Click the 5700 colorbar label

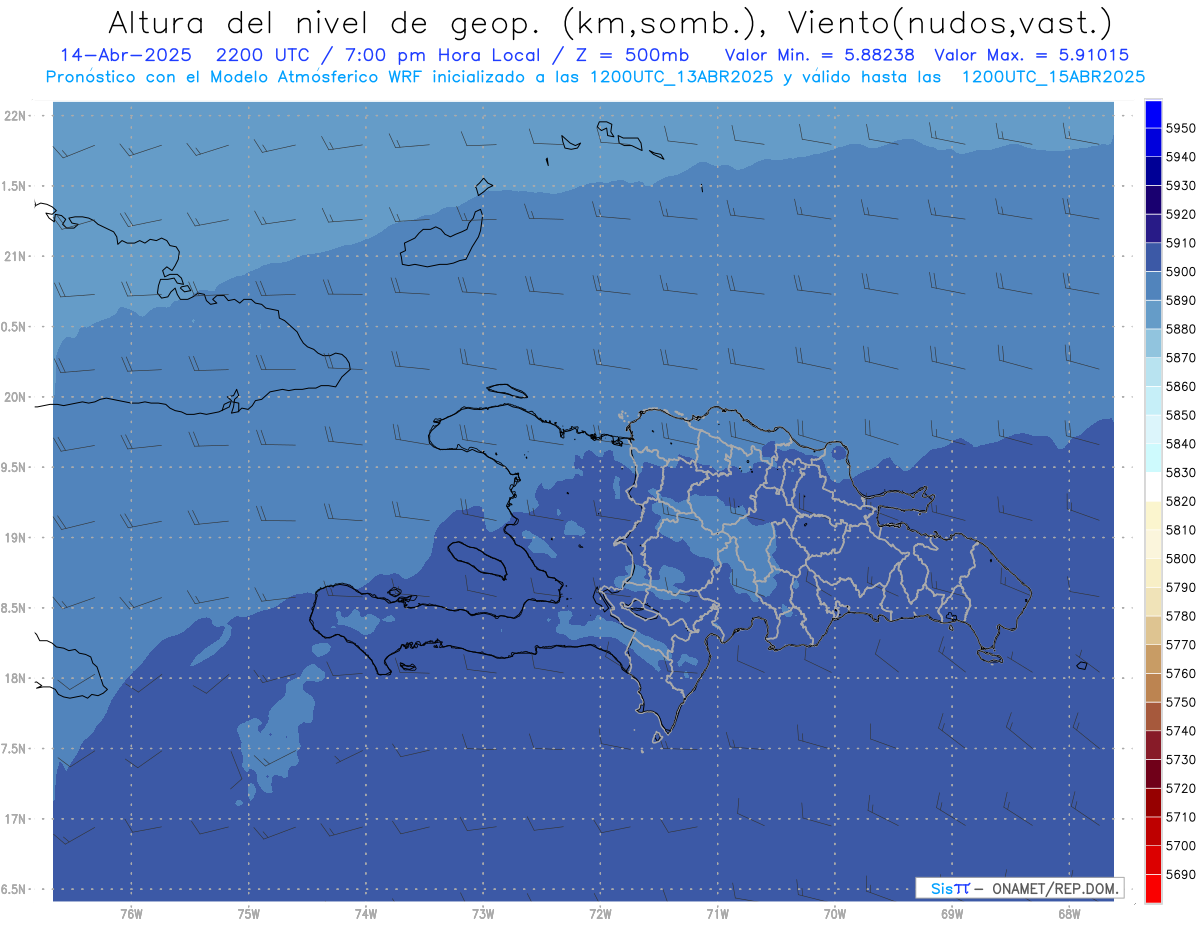(x=1181, y=845)
